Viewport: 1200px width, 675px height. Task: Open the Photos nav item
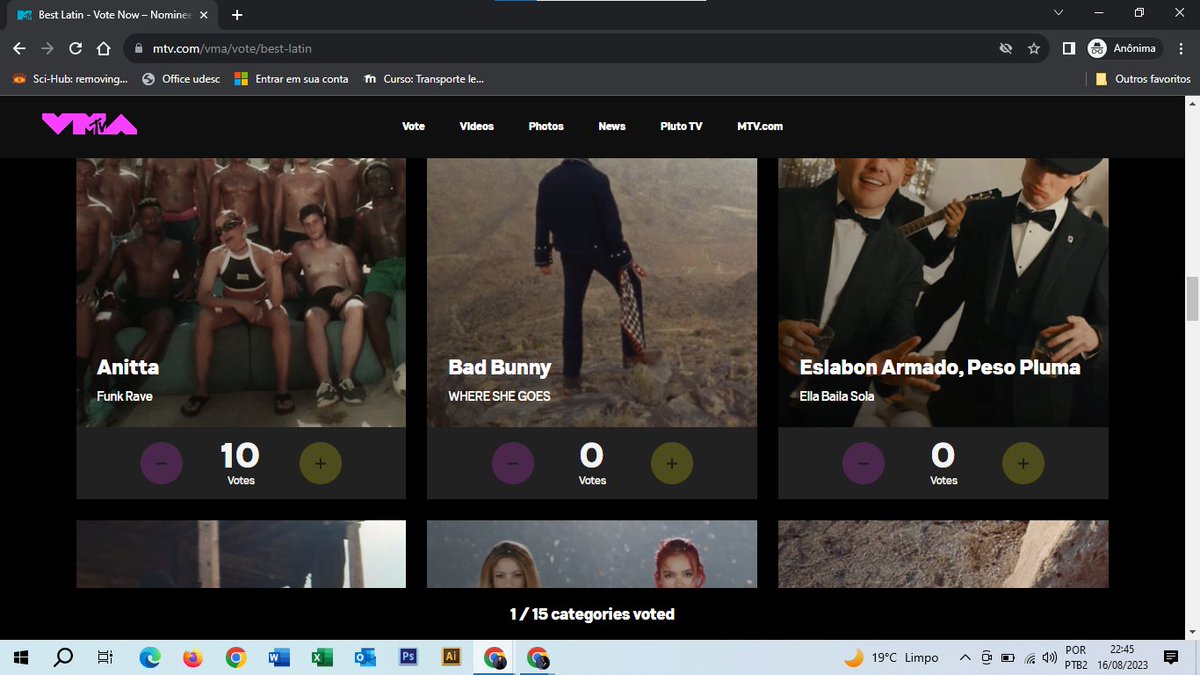[x=546, y=126]
